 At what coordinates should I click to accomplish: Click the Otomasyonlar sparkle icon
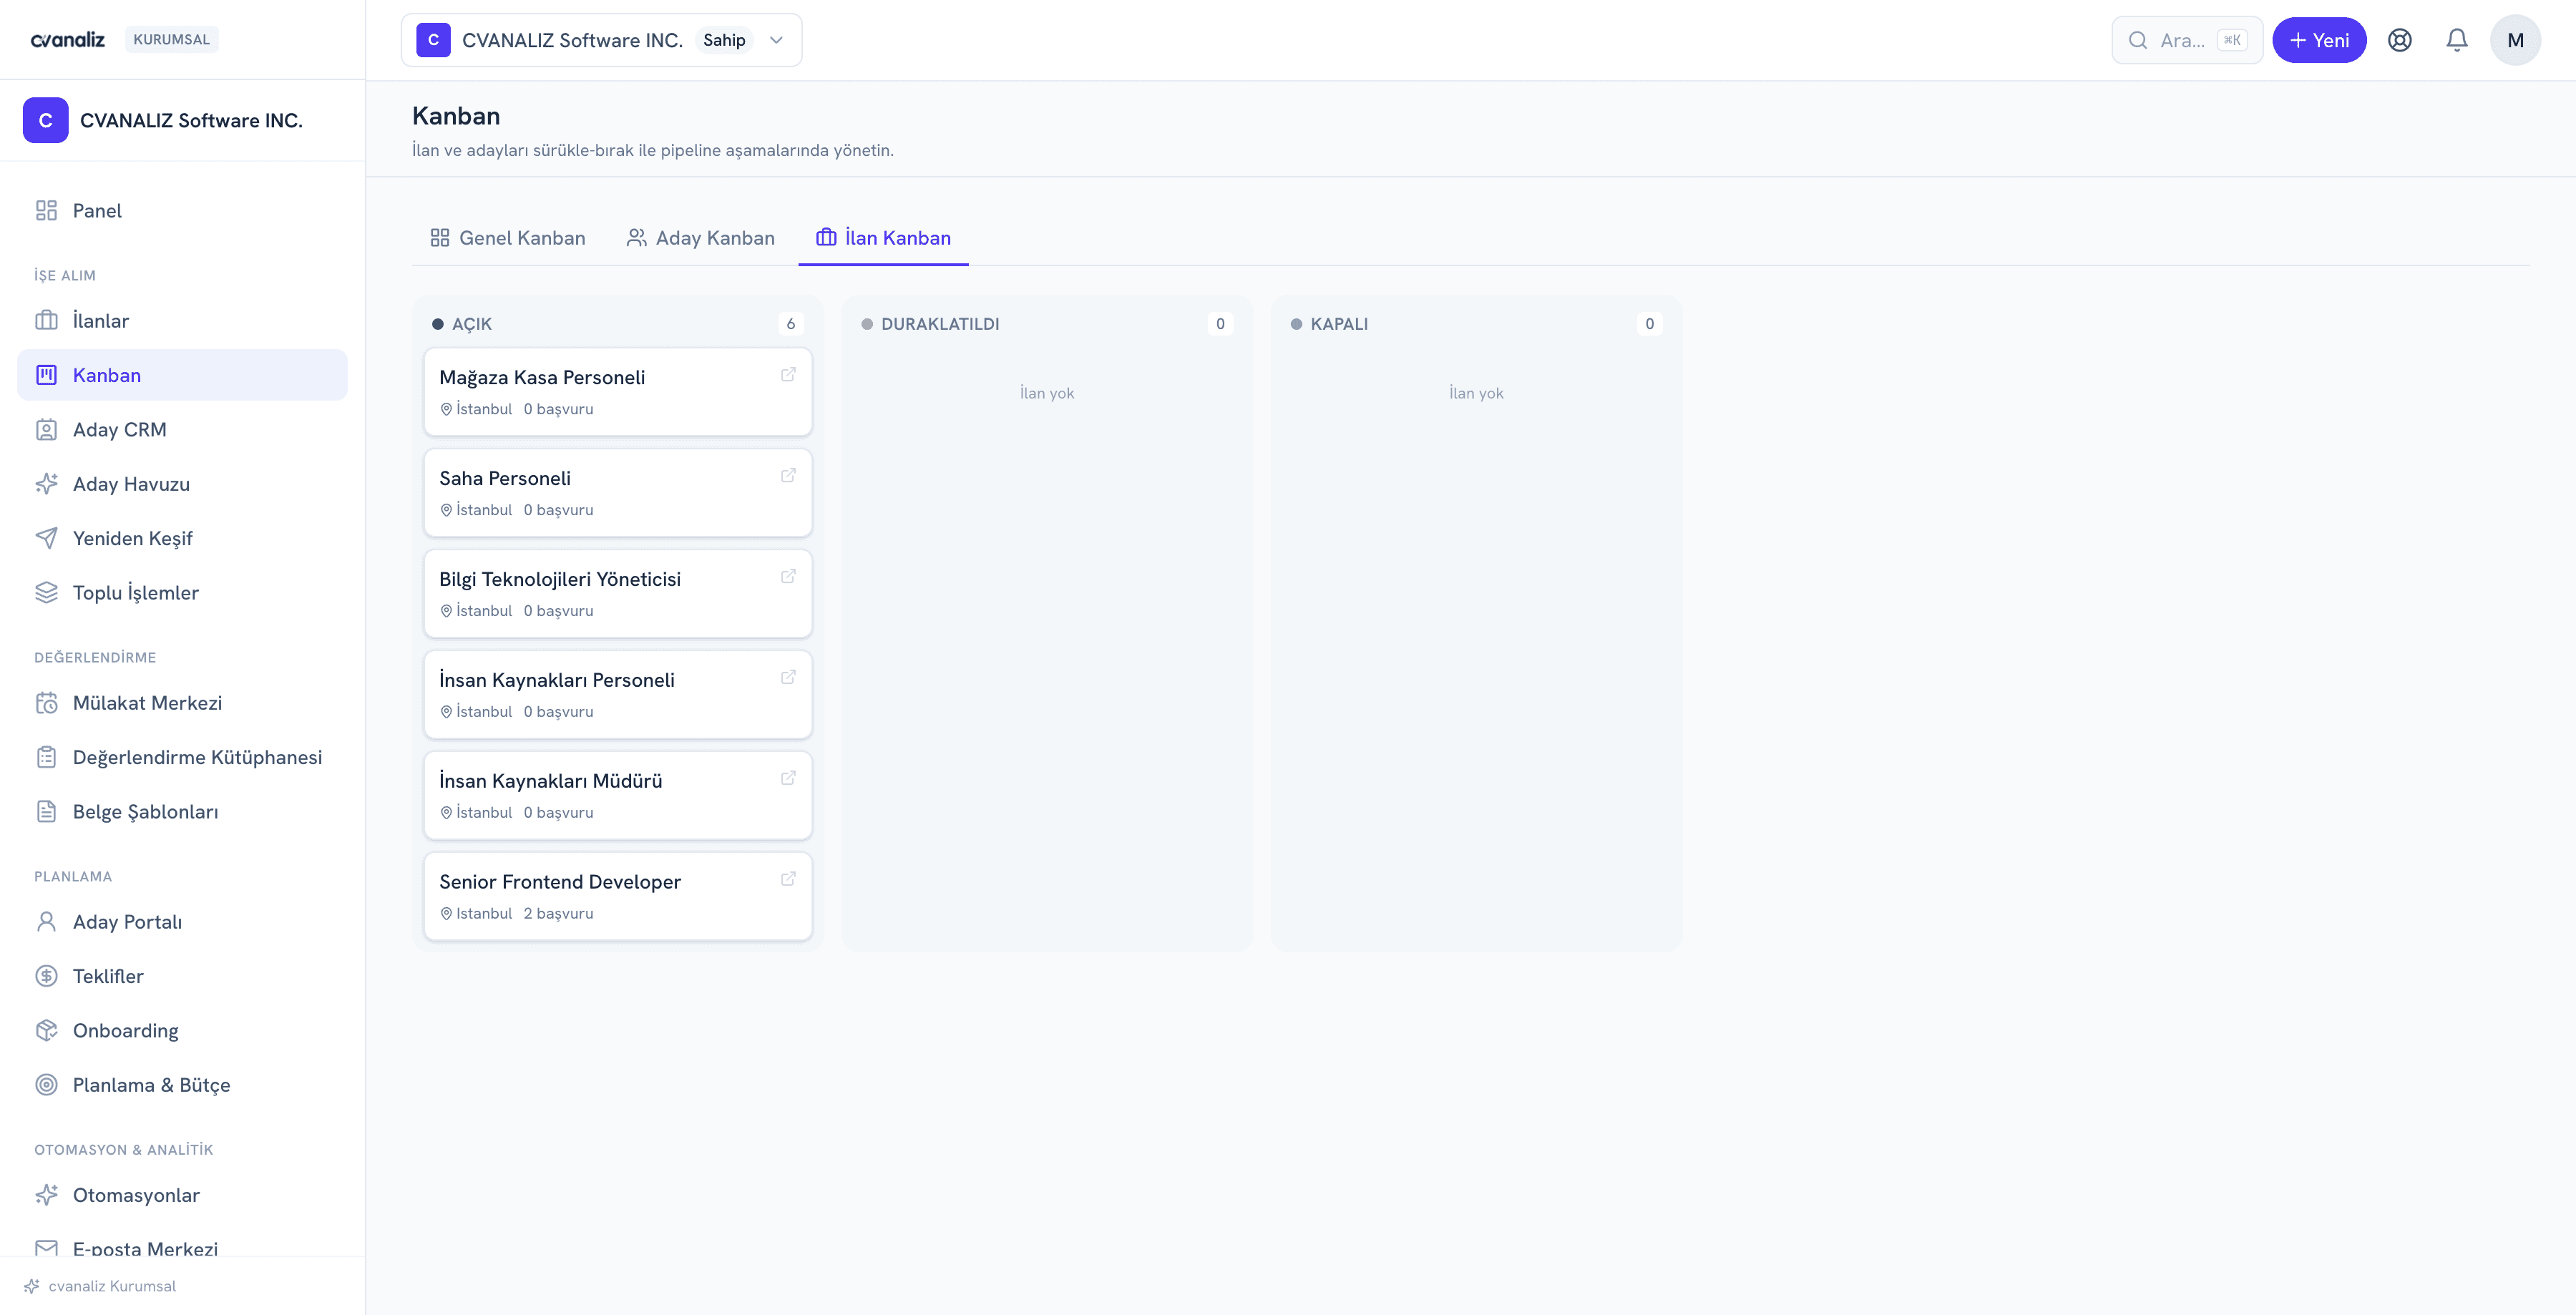(46, 1195)
